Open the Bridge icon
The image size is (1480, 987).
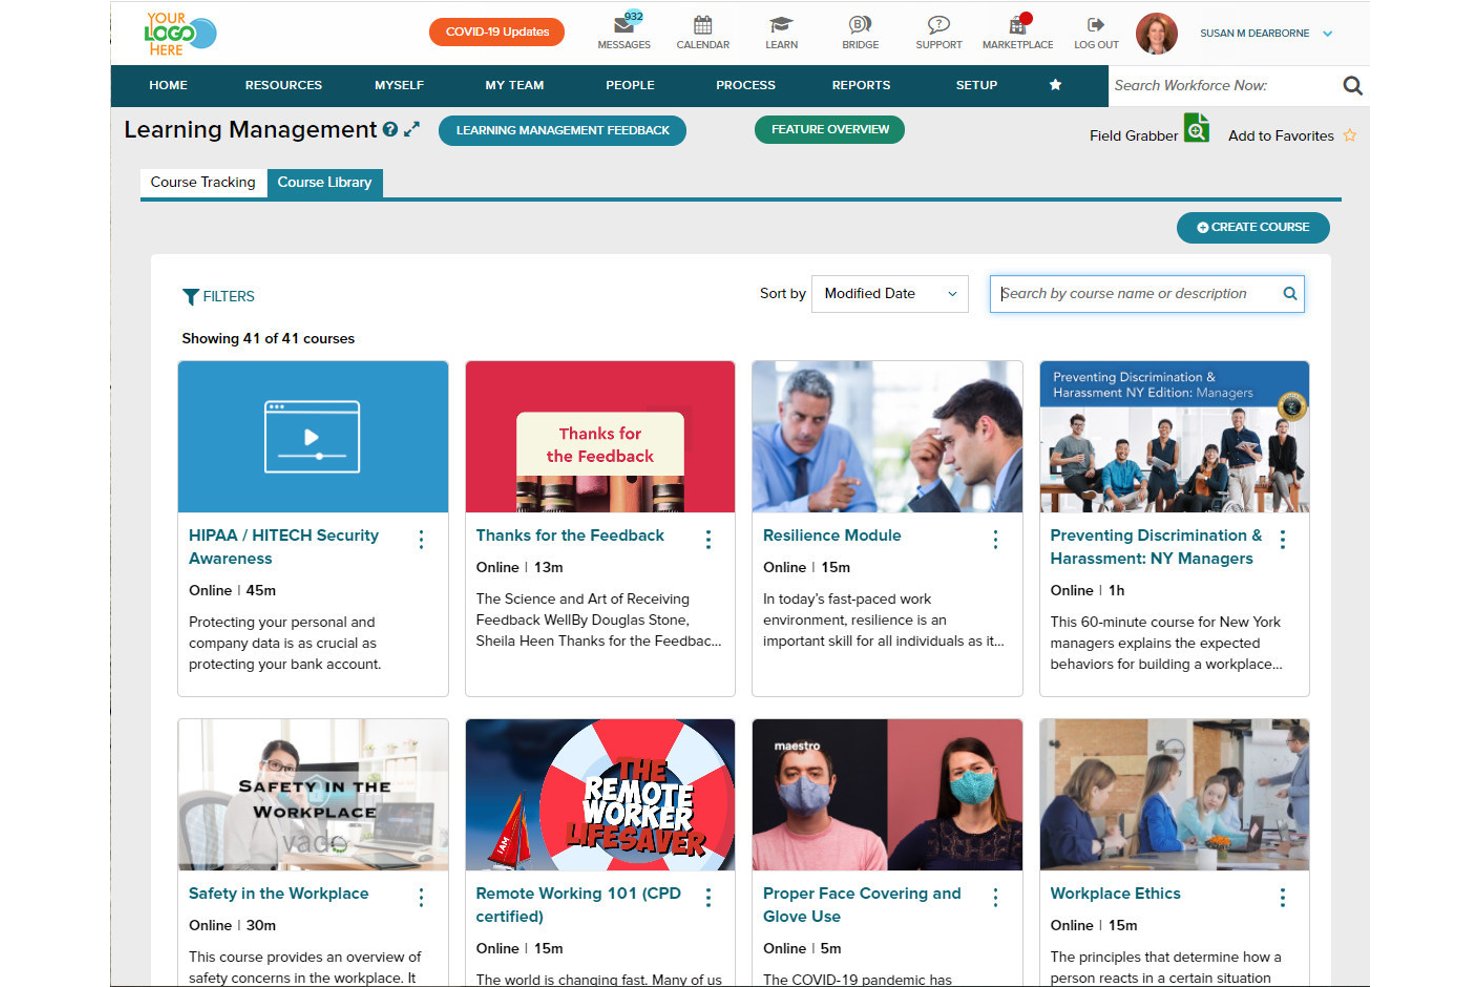pos(860,25)
